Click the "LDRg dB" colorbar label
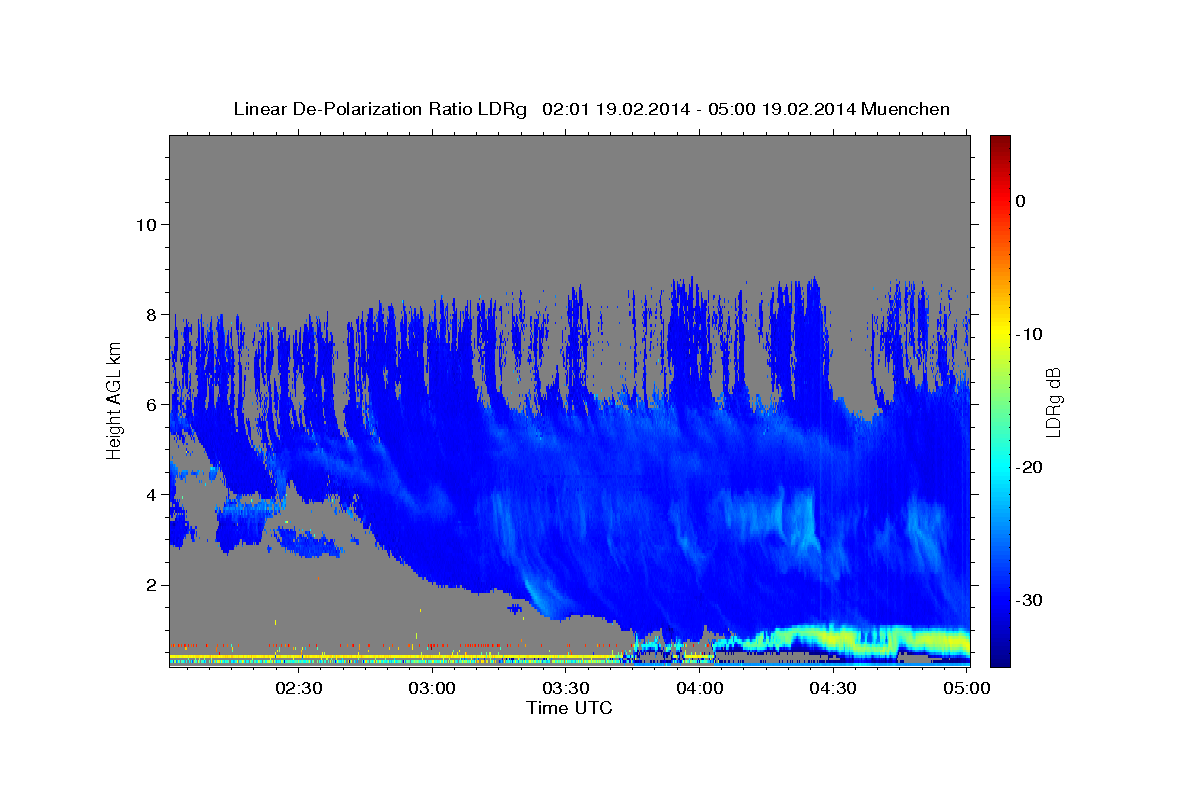The image size is (1200, 800). [1053, 402]
